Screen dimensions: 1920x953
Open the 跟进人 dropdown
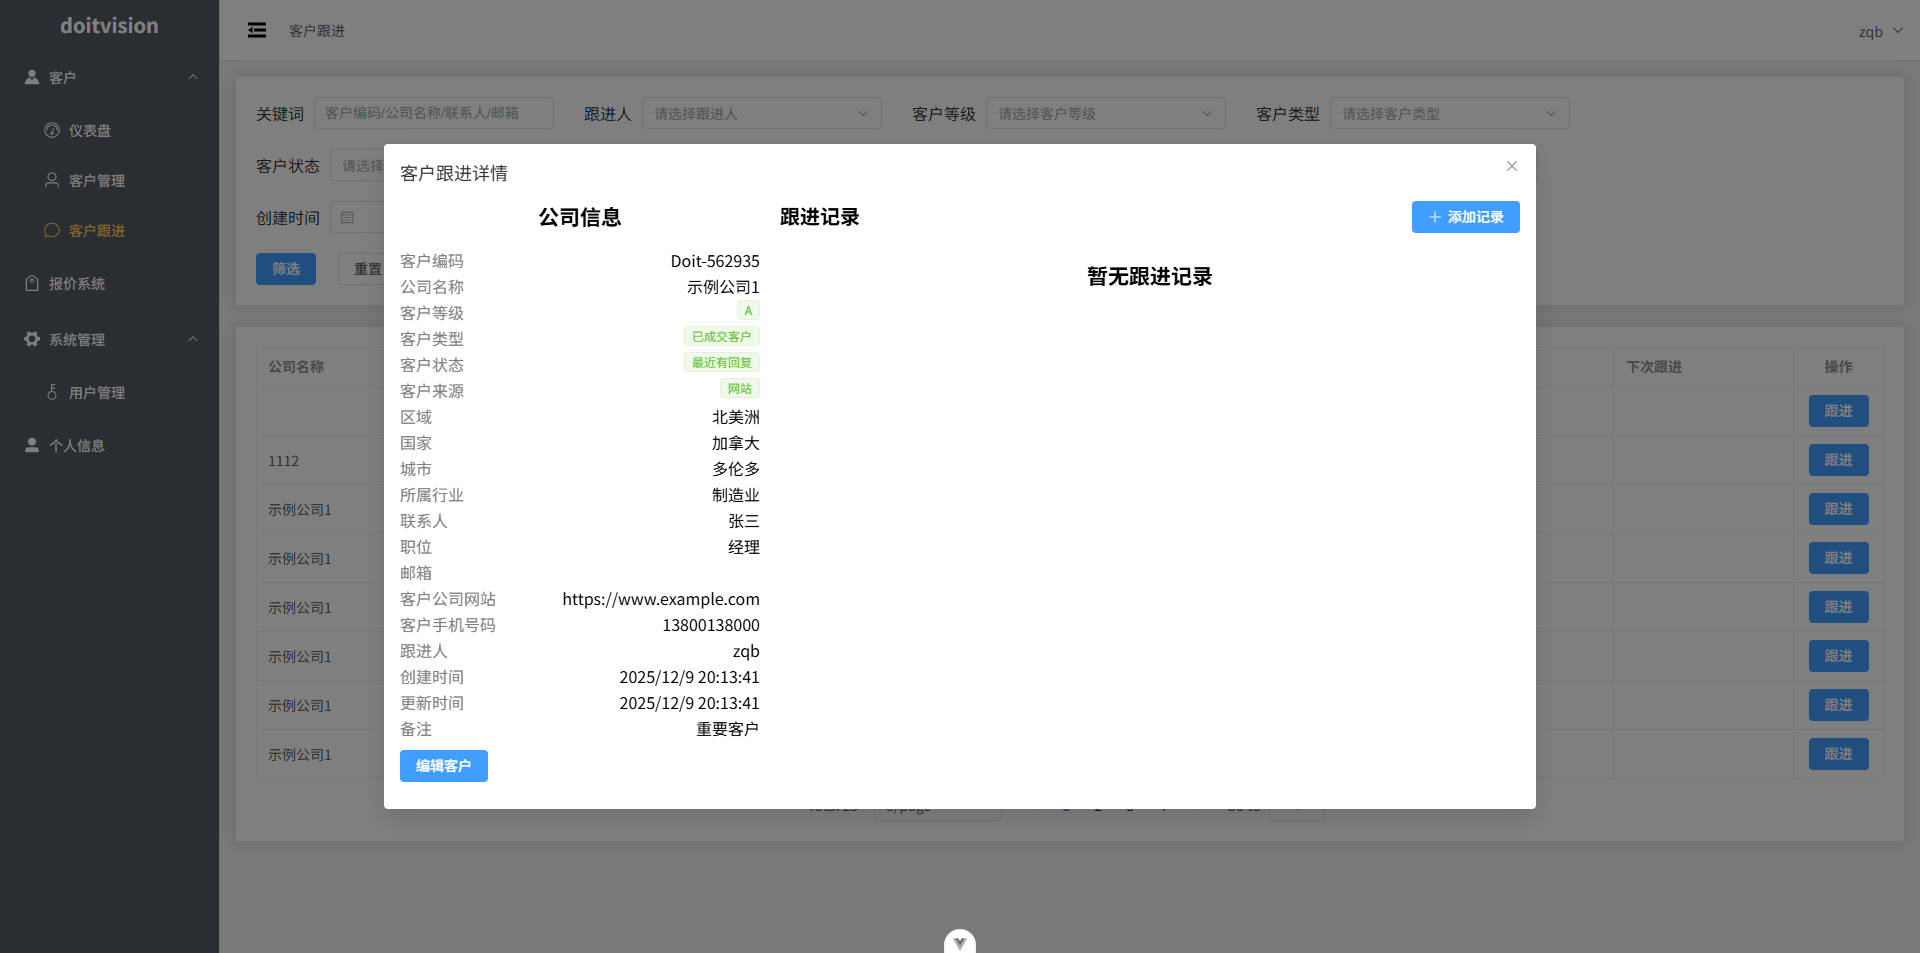(x=761, y=114)
